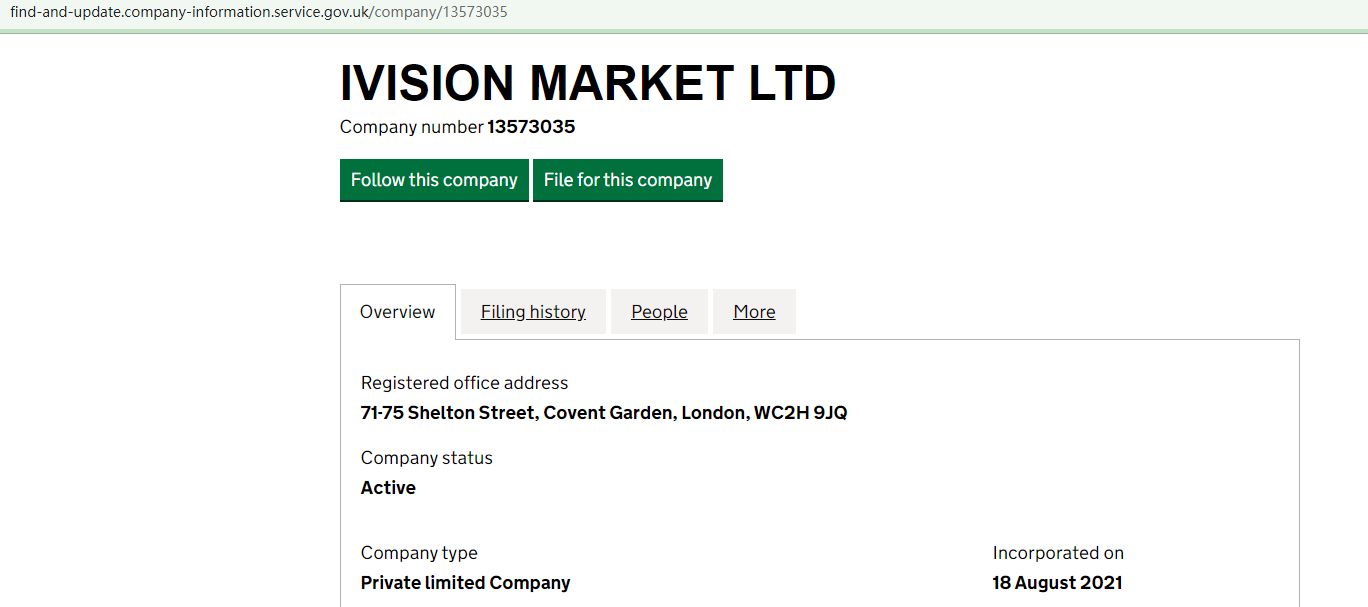Click the Active status value

pyautogui.click(x=388, y=488)
